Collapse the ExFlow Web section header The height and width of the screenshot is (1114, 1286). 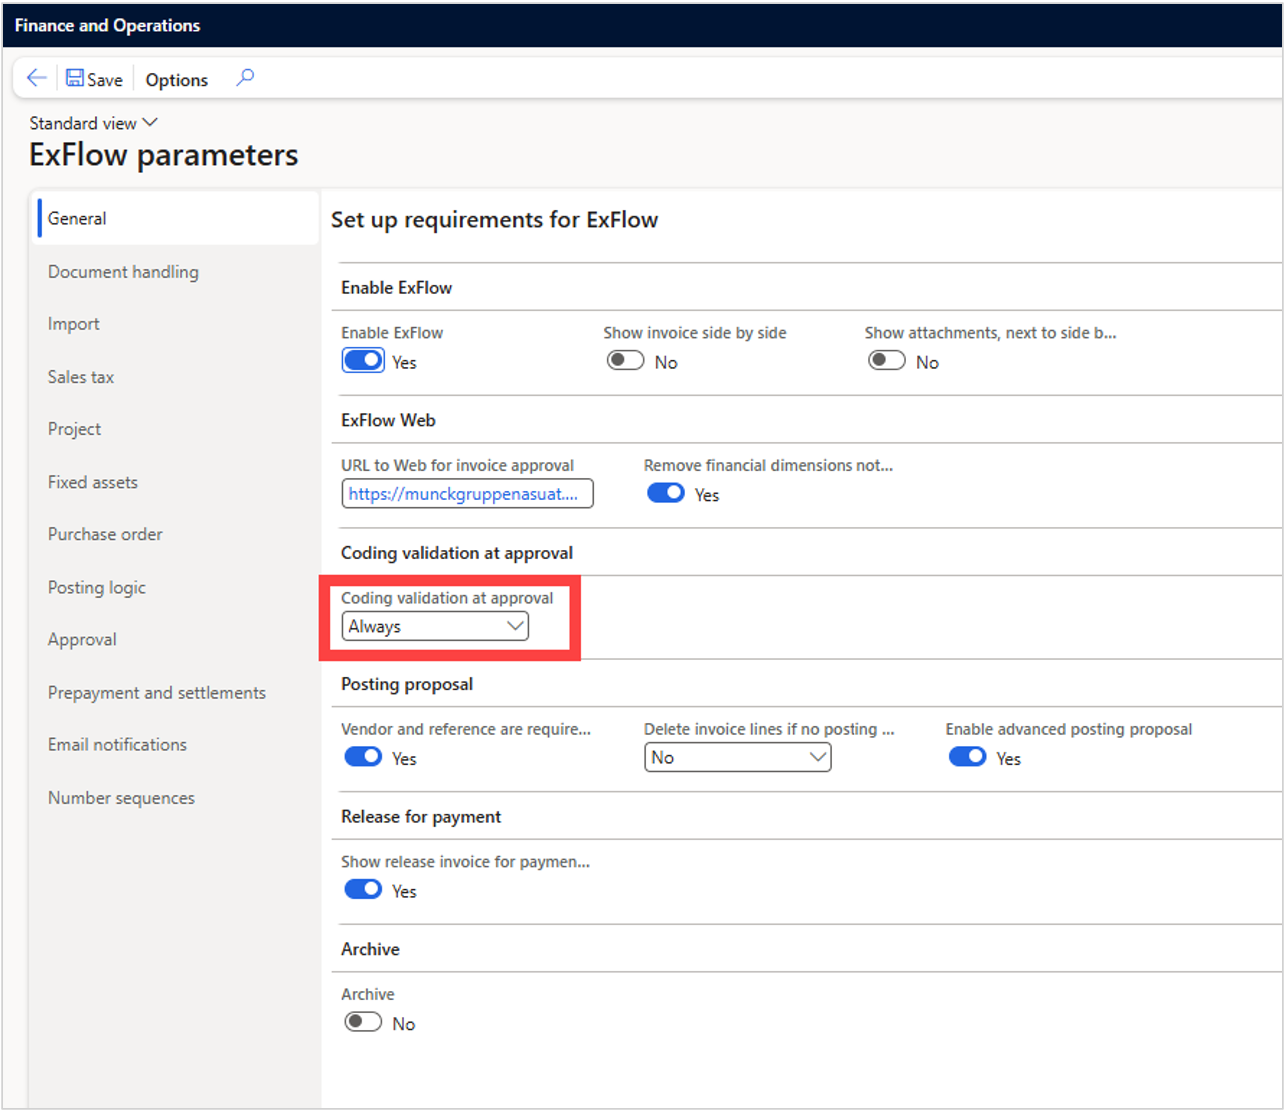click(388, 421)
